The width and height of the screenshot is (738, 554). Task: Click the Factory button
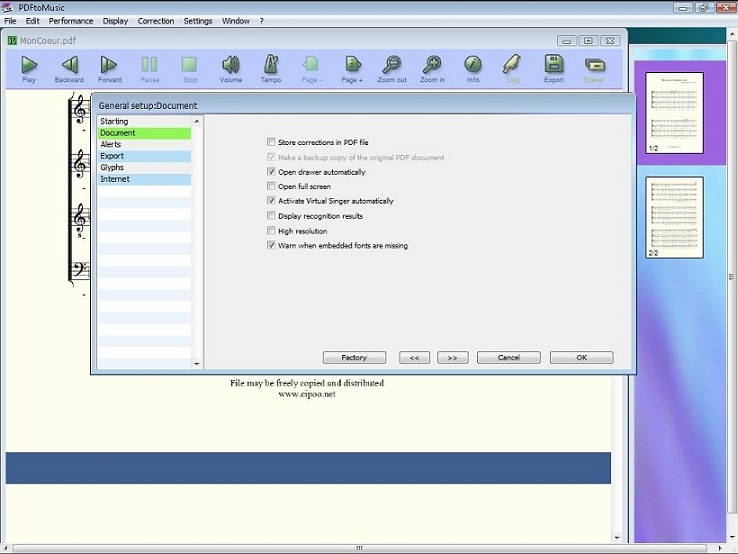(x=354, y=357)
